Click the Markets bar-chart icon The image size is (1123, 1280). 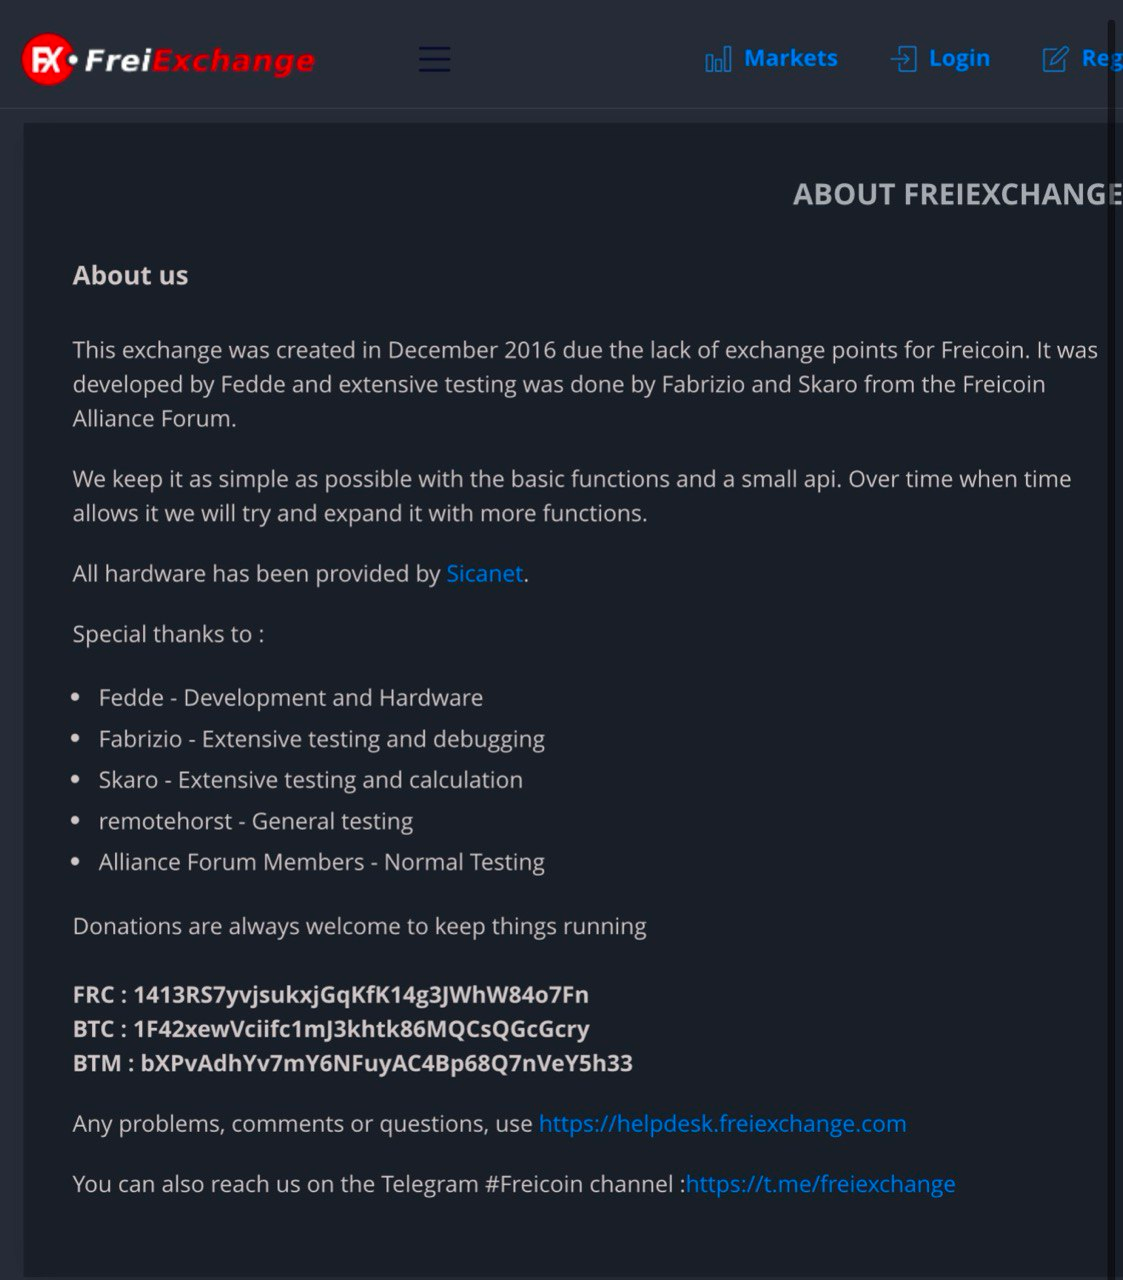pyautogui.click(x=717, y=60)
